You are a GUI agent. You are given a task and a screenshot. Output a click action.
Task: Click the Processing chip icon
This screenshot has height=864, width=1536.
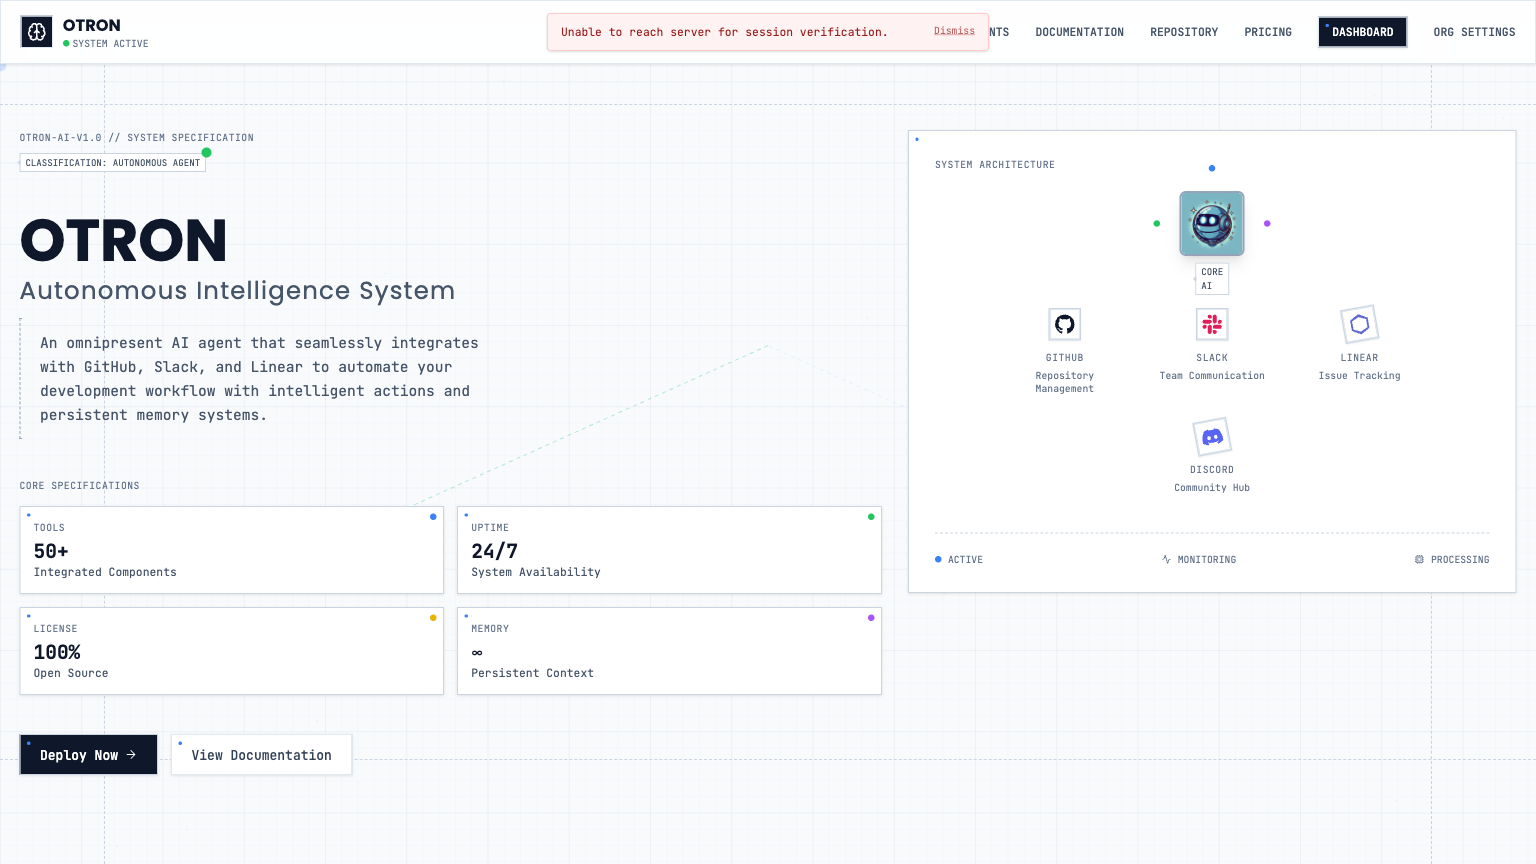pos(1419,560)
